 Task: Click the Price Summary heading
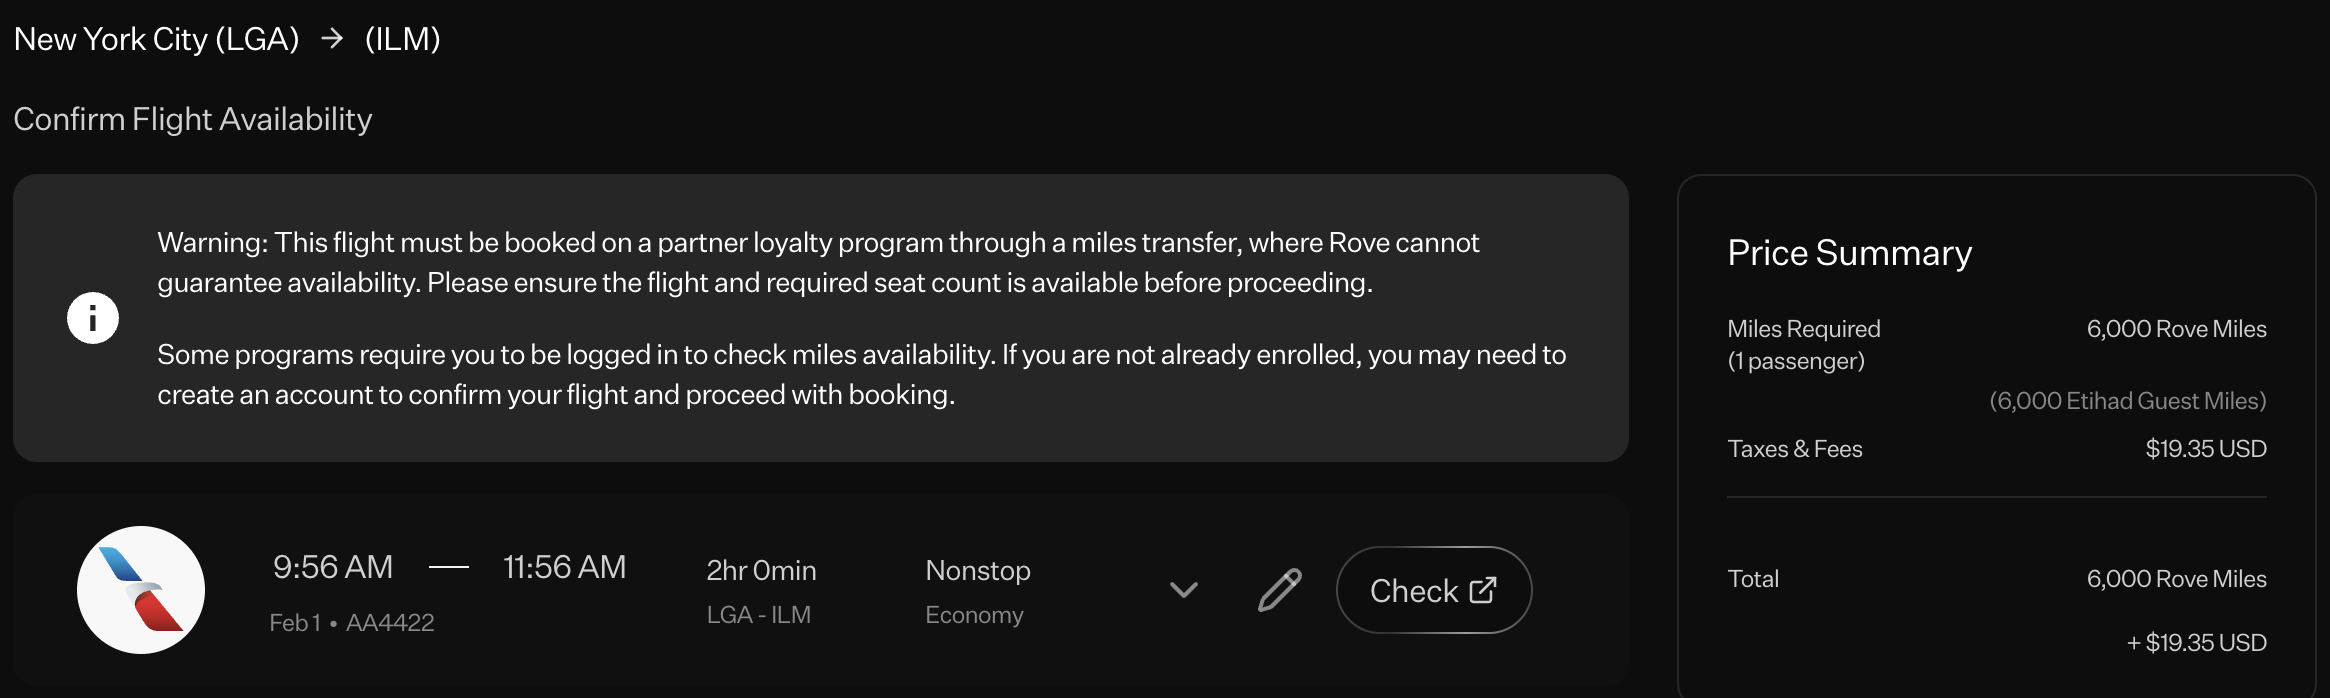[x=1849, y=253]
